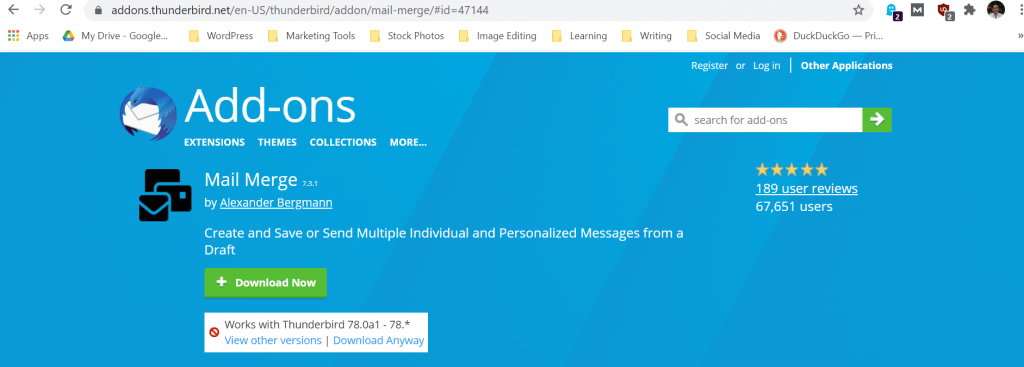Click the Thunderbird Add-ons logo
The height and width of the screenshot is (367, 1024).
[148, 114]
